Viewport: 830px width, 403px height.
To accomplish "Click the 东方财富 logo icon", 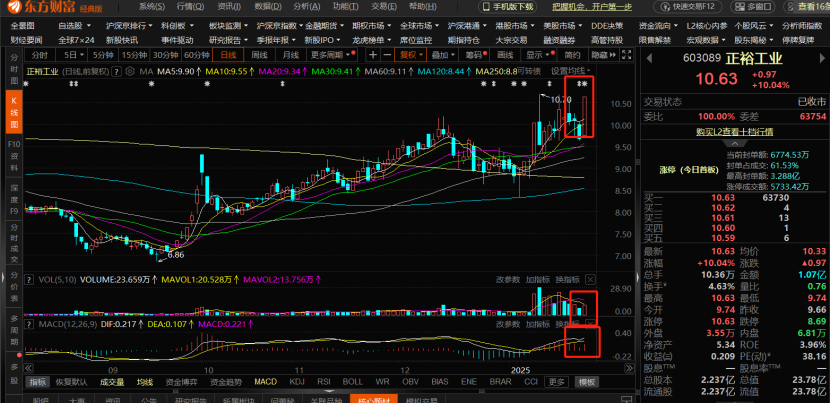I will [x=14, y=7].
